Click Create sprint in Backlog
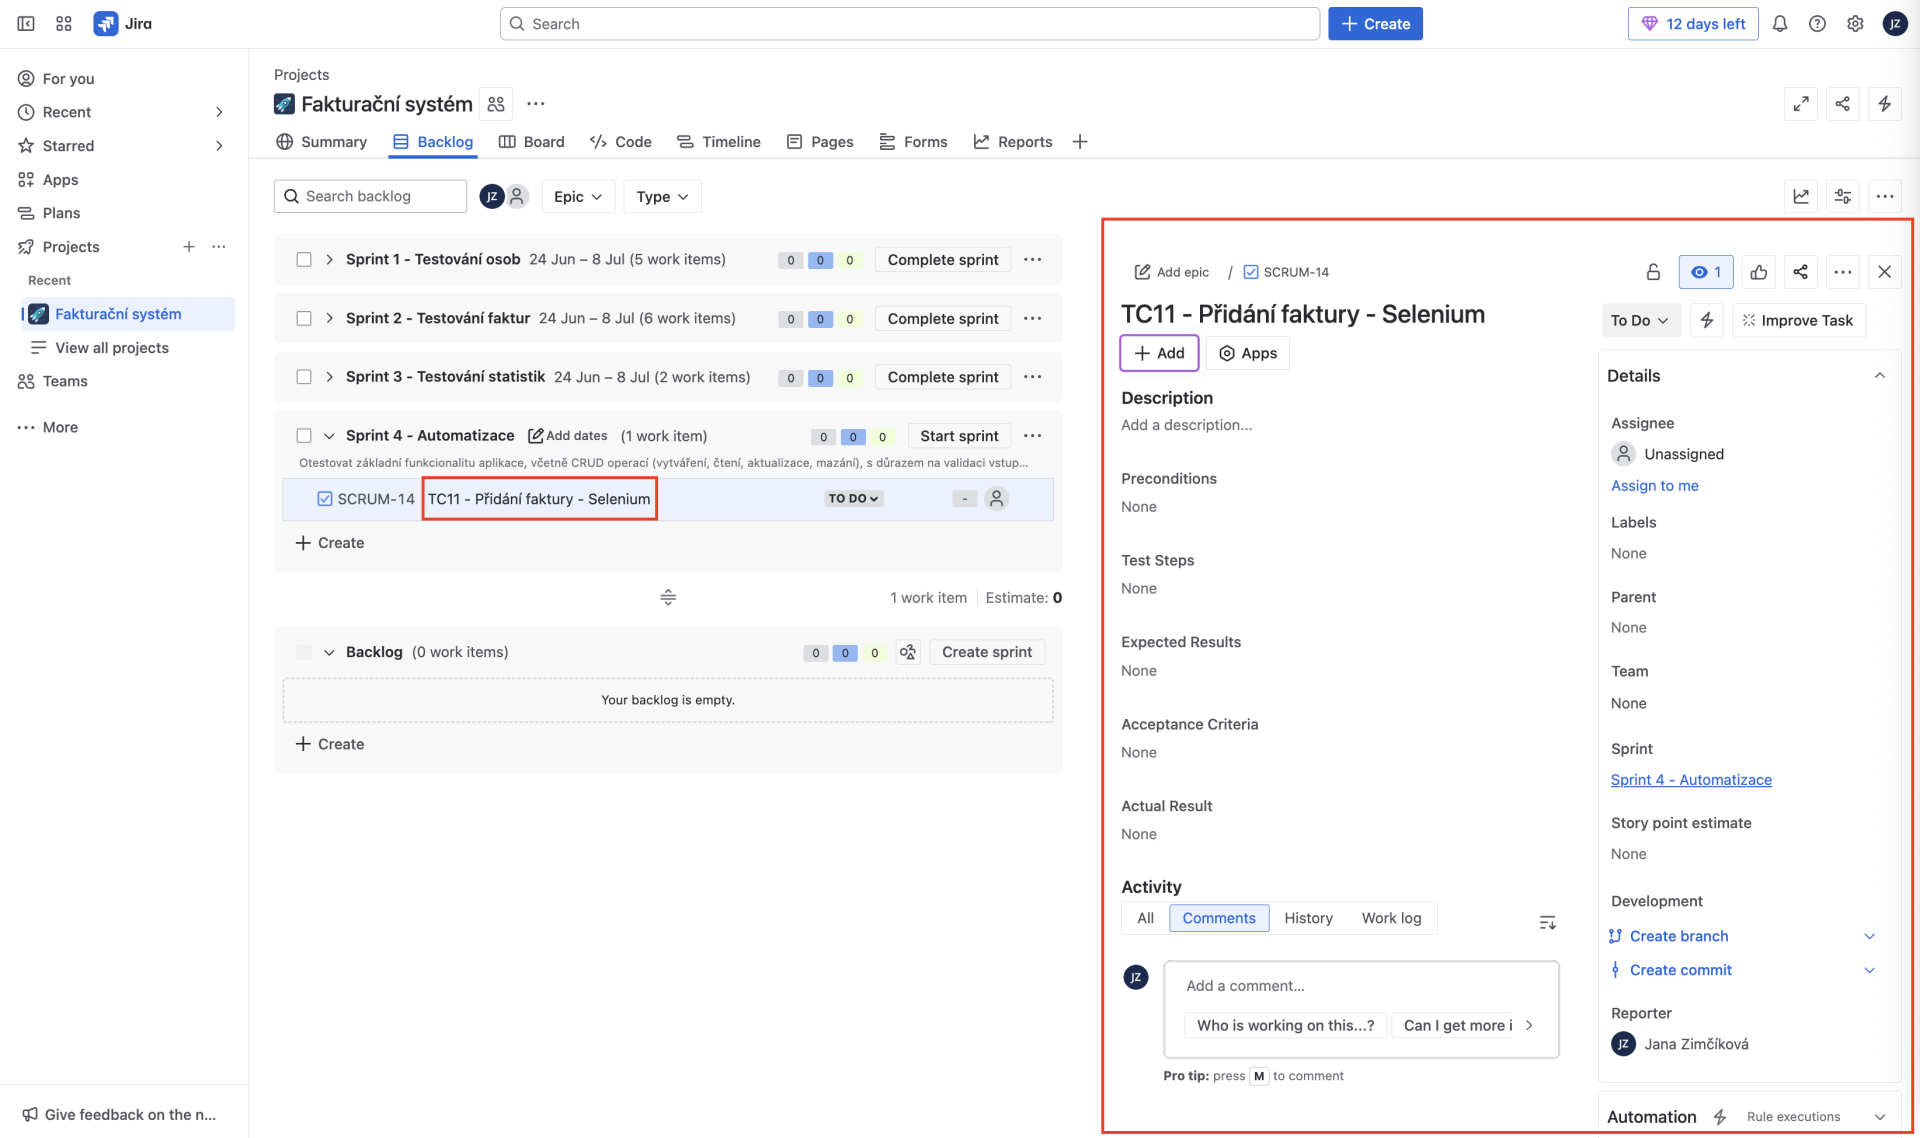 point(987,653)
